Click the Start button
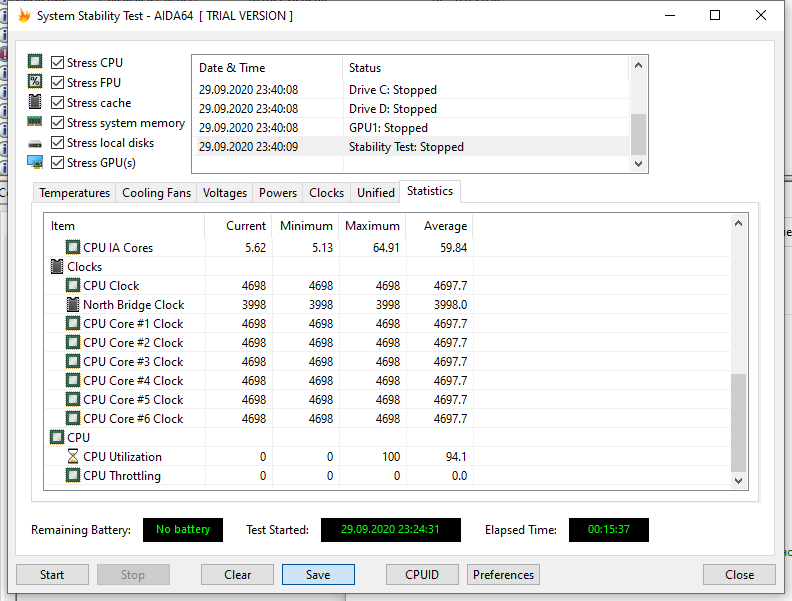Viewport: 792px width, 601px height. [52, 575]
